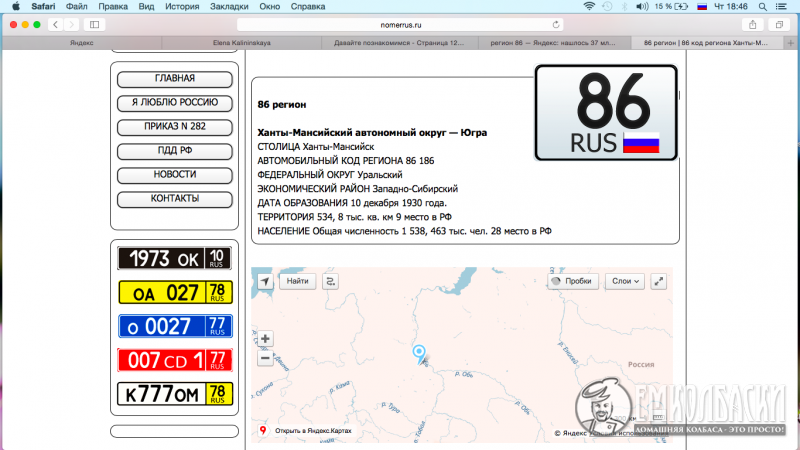800x450 pixels.
Task: Click the blue О 0027 plate
Action: click(175, 326)
